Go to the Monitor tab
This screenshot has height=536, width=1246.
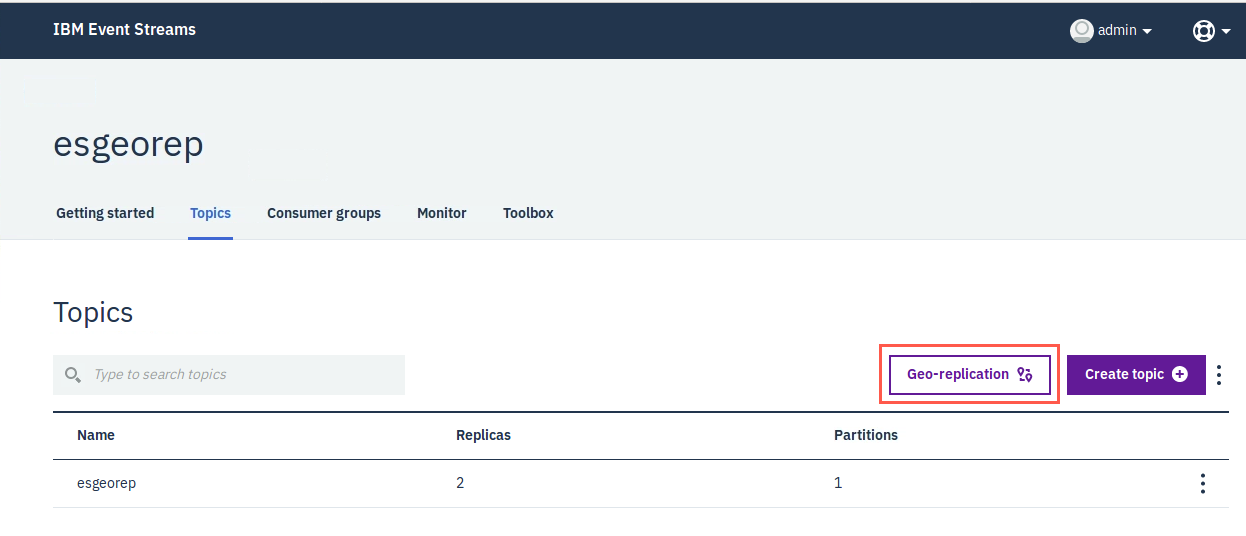coord(442,213)
